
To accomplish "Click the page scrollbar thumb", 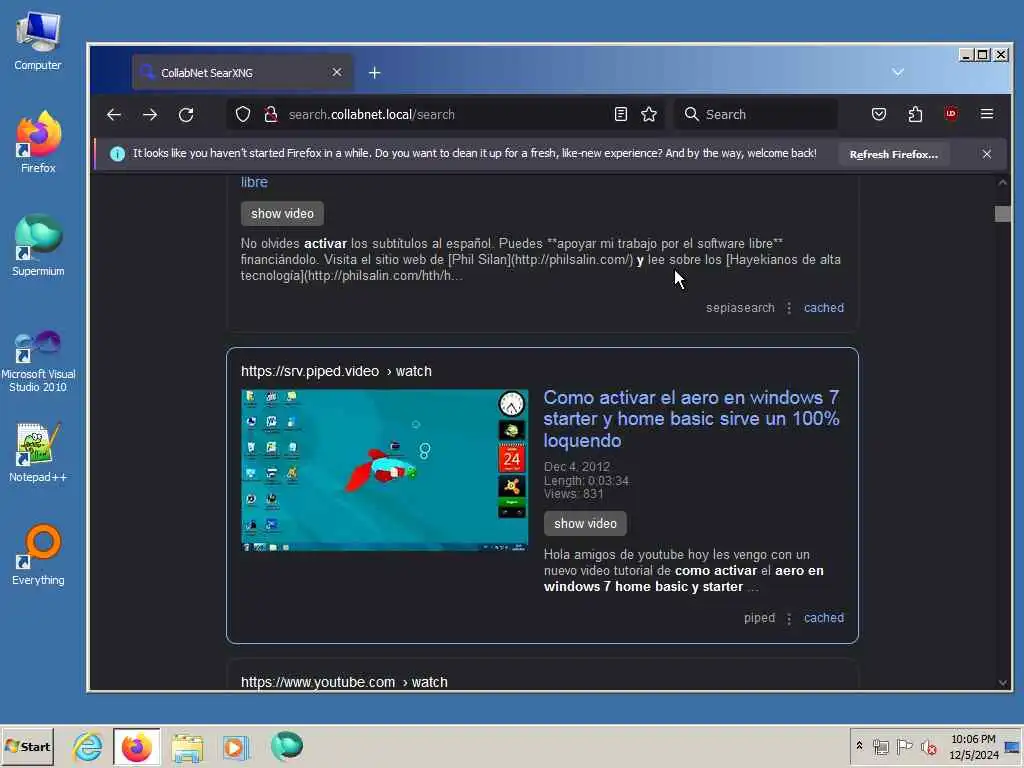I will tap(1002, 214).
